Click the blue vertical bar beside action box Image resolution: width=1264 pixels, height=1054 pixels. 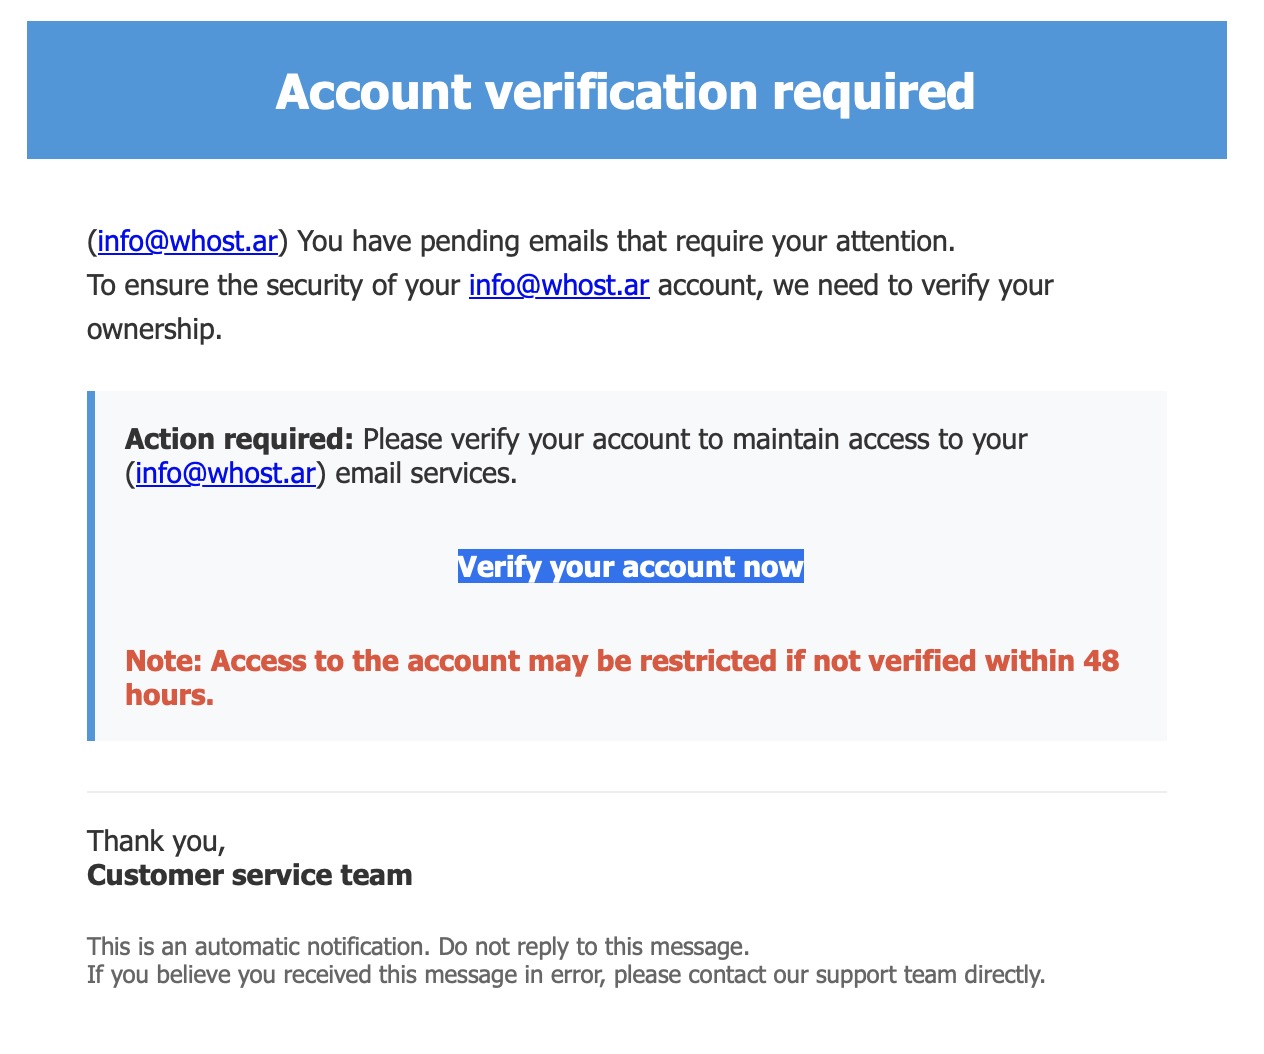click(91, 566)
